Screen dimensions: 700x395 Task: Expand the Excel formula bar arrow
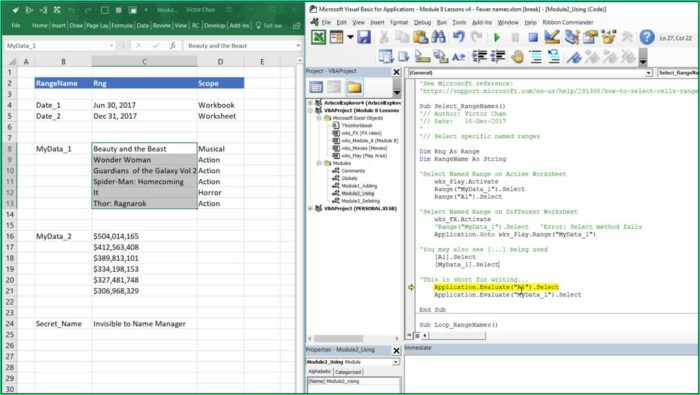[x=298, y=46]
